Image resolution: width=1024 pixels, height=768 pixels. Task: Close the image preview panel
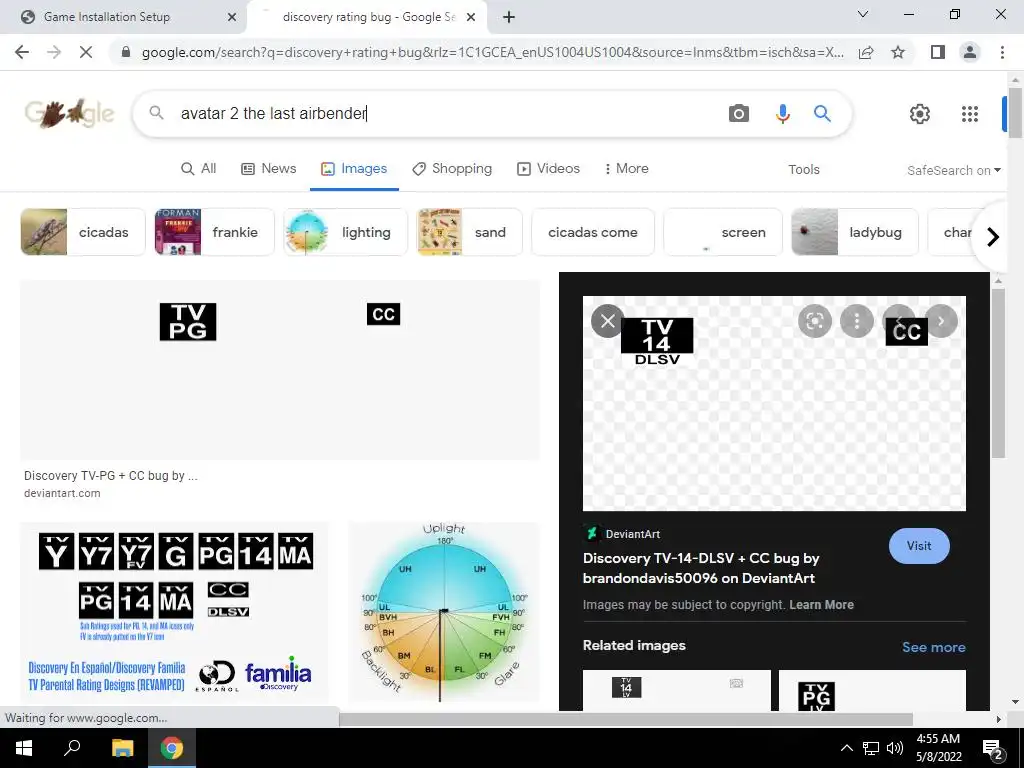(607, 321)
